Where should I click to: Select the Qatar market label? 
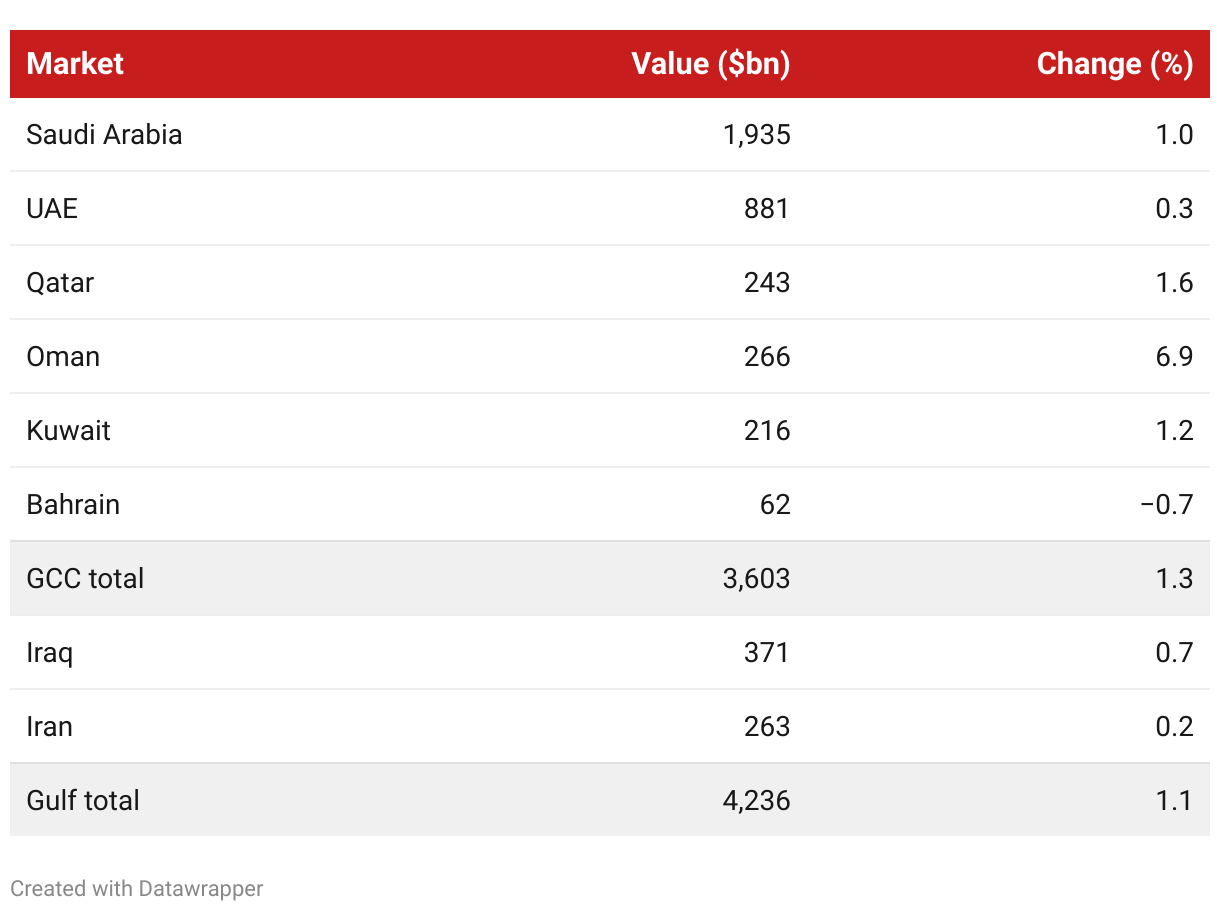[x=60, y=282]
